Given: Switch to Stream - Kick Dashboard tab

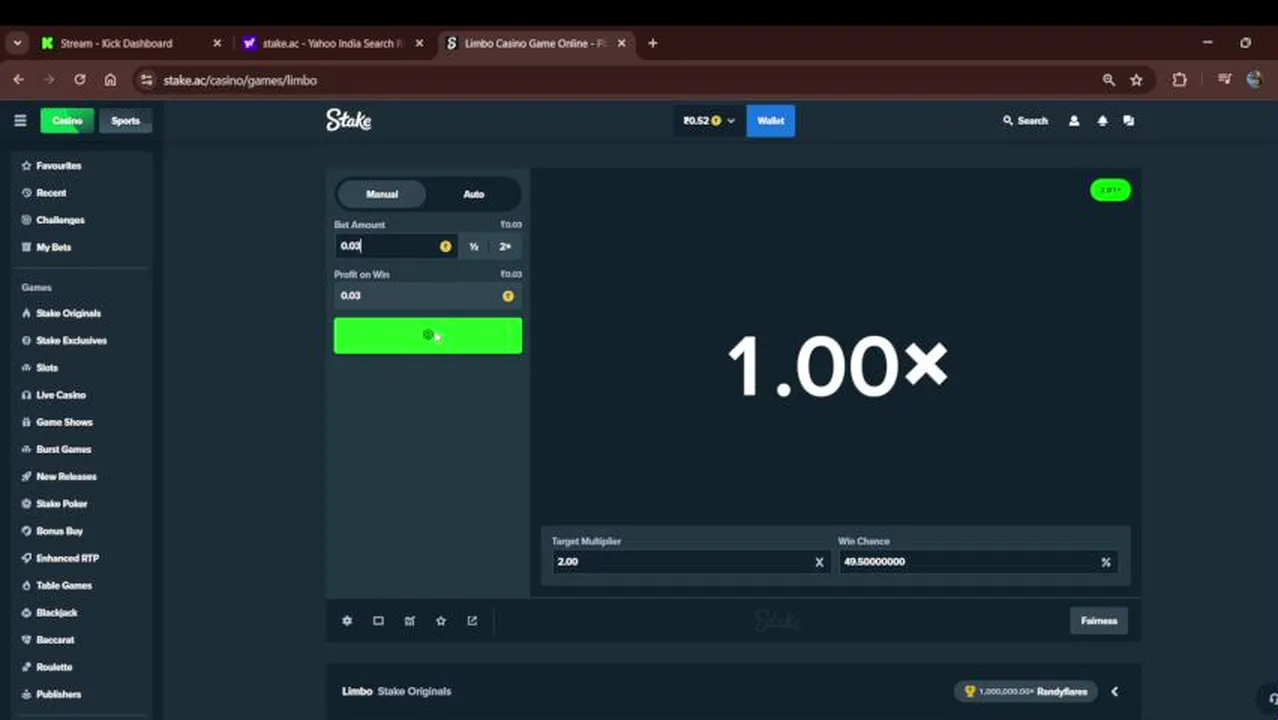Looking at the screenshot, I should click(x=117, y=43).
